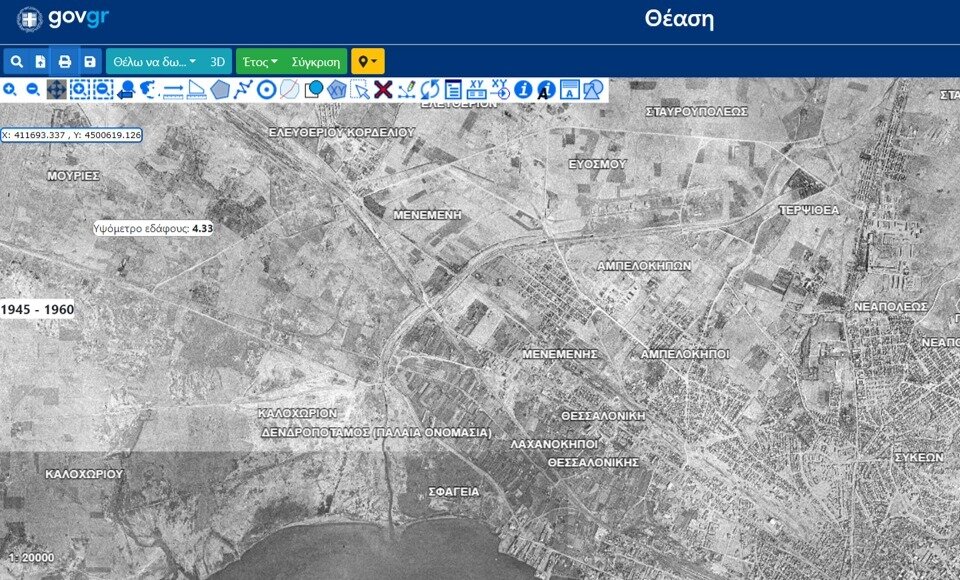Open the list document panel icon
Image resolution: width=960 pixels, height=580 pixels.
click(453, 89)
